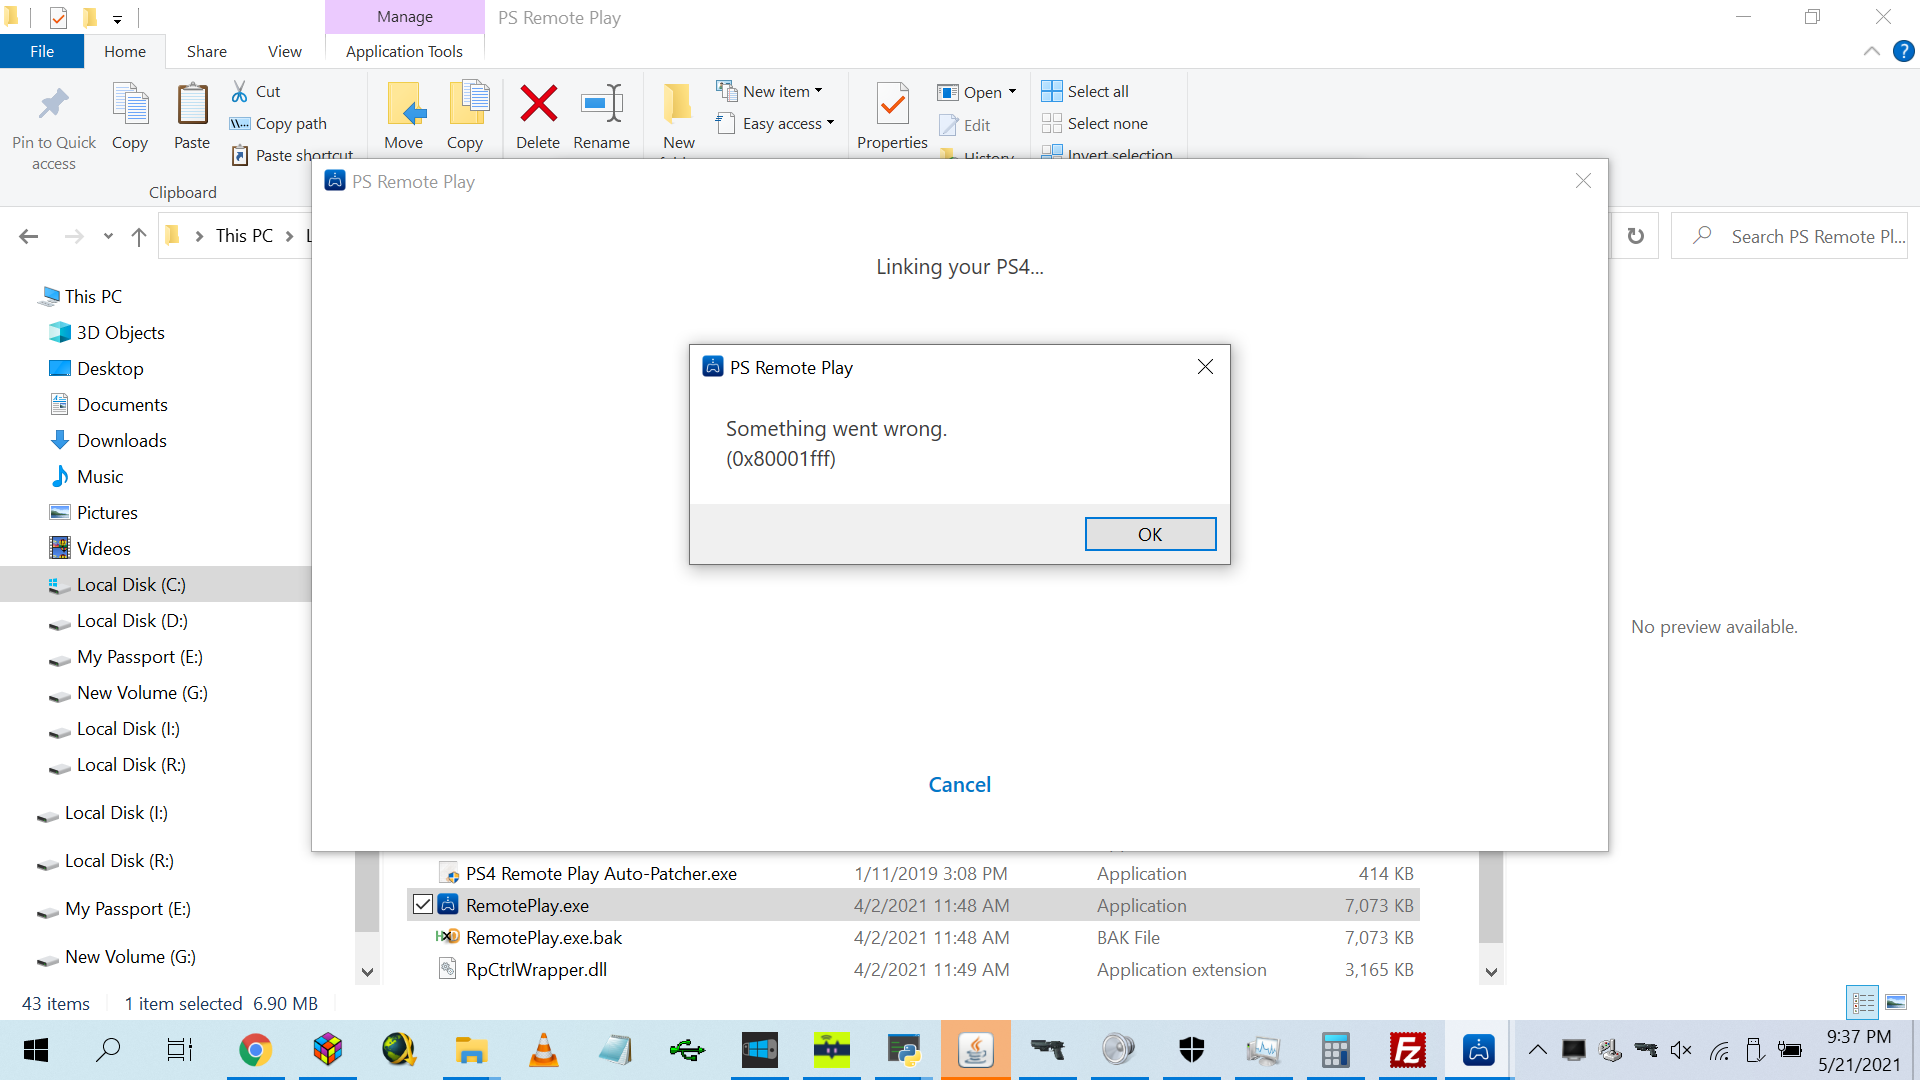Open the recent locations dropdown
The image size is (1920, 1080).
tap(108, 236)
